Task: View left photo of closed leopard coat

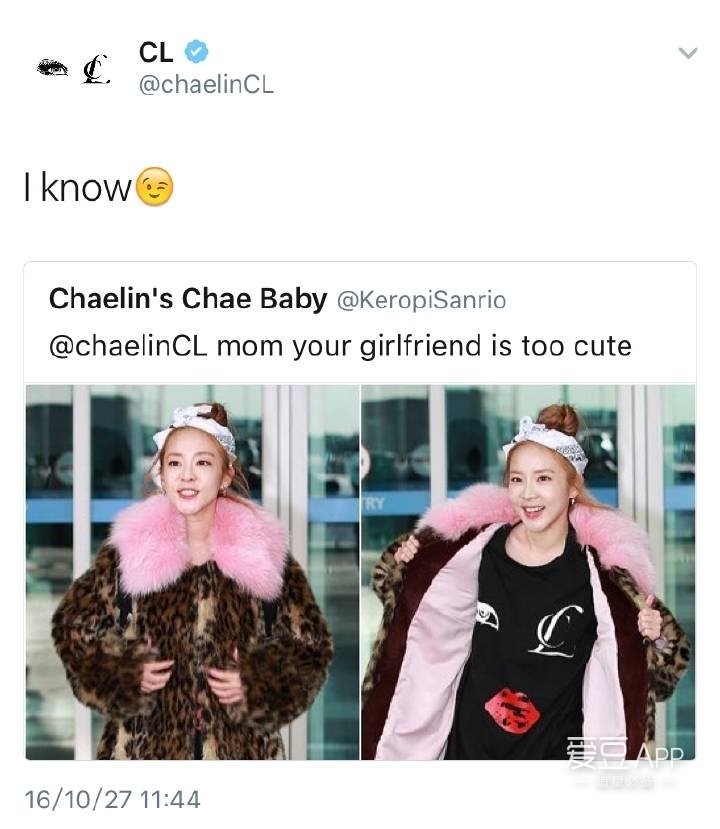Action: tap(192, 573)
